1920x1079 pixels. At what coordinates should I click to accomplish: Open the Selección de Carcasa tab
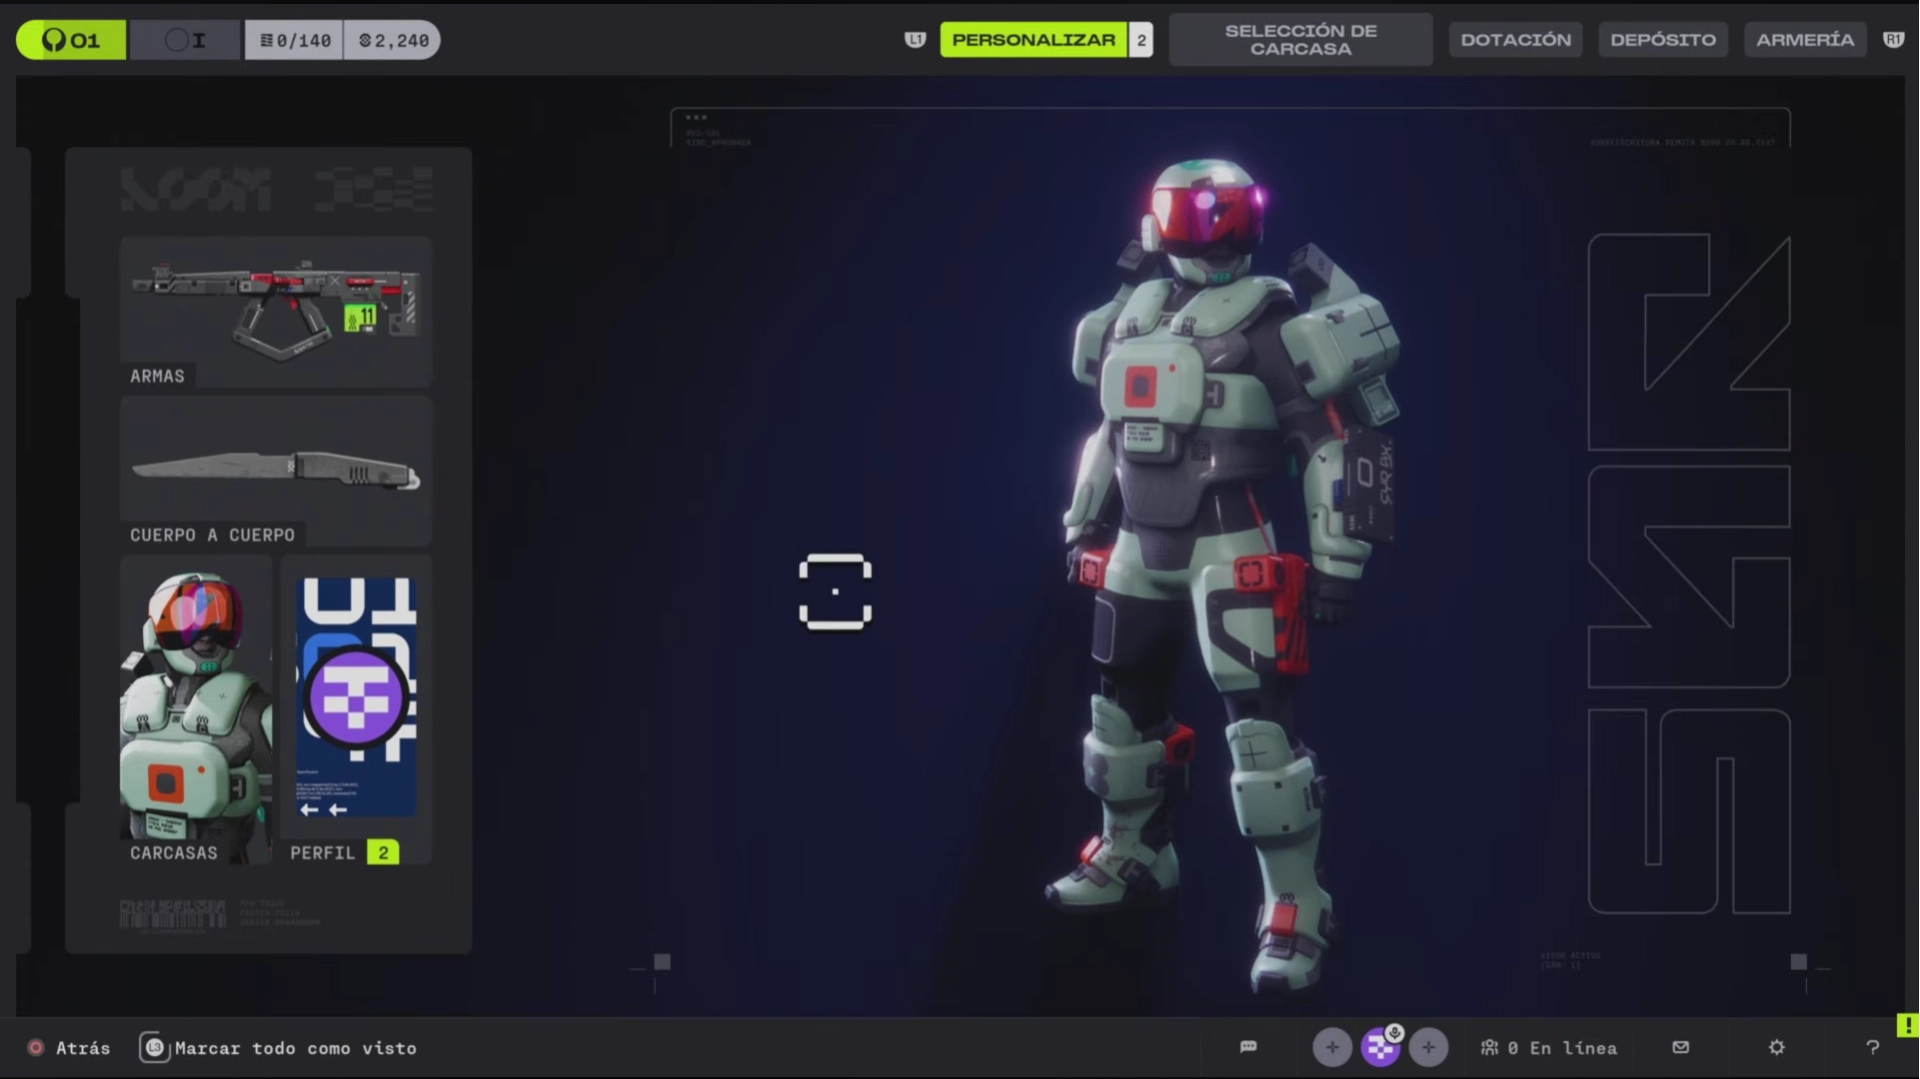[x=1300, y=40]
